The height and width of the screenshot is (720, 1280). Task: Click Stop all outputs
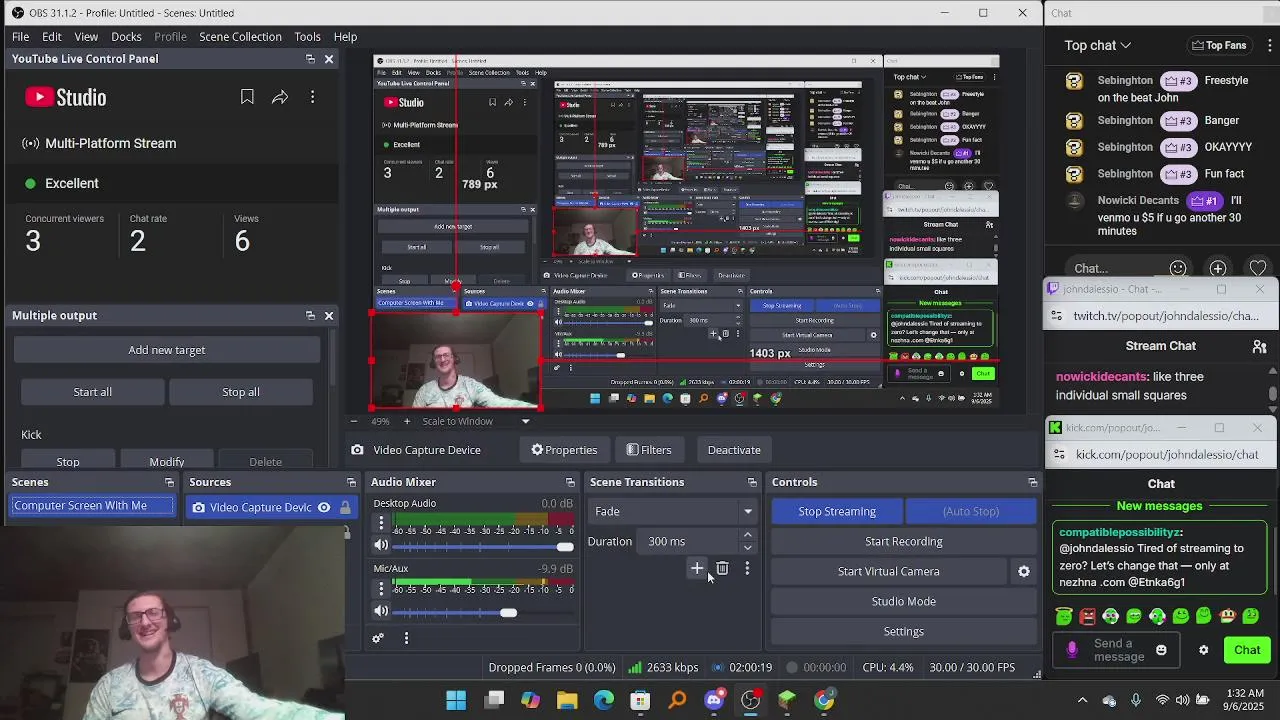click(x=240, y=392)
